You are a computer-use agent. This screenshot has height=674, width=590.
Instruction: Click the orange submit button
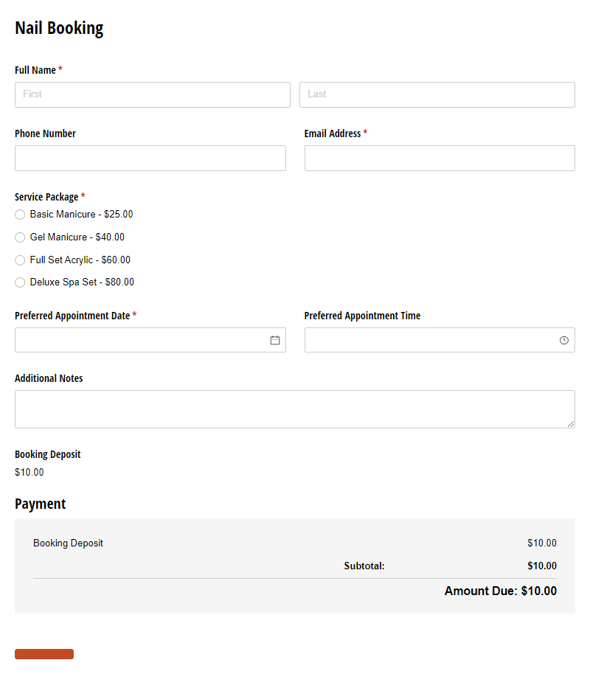44,654
